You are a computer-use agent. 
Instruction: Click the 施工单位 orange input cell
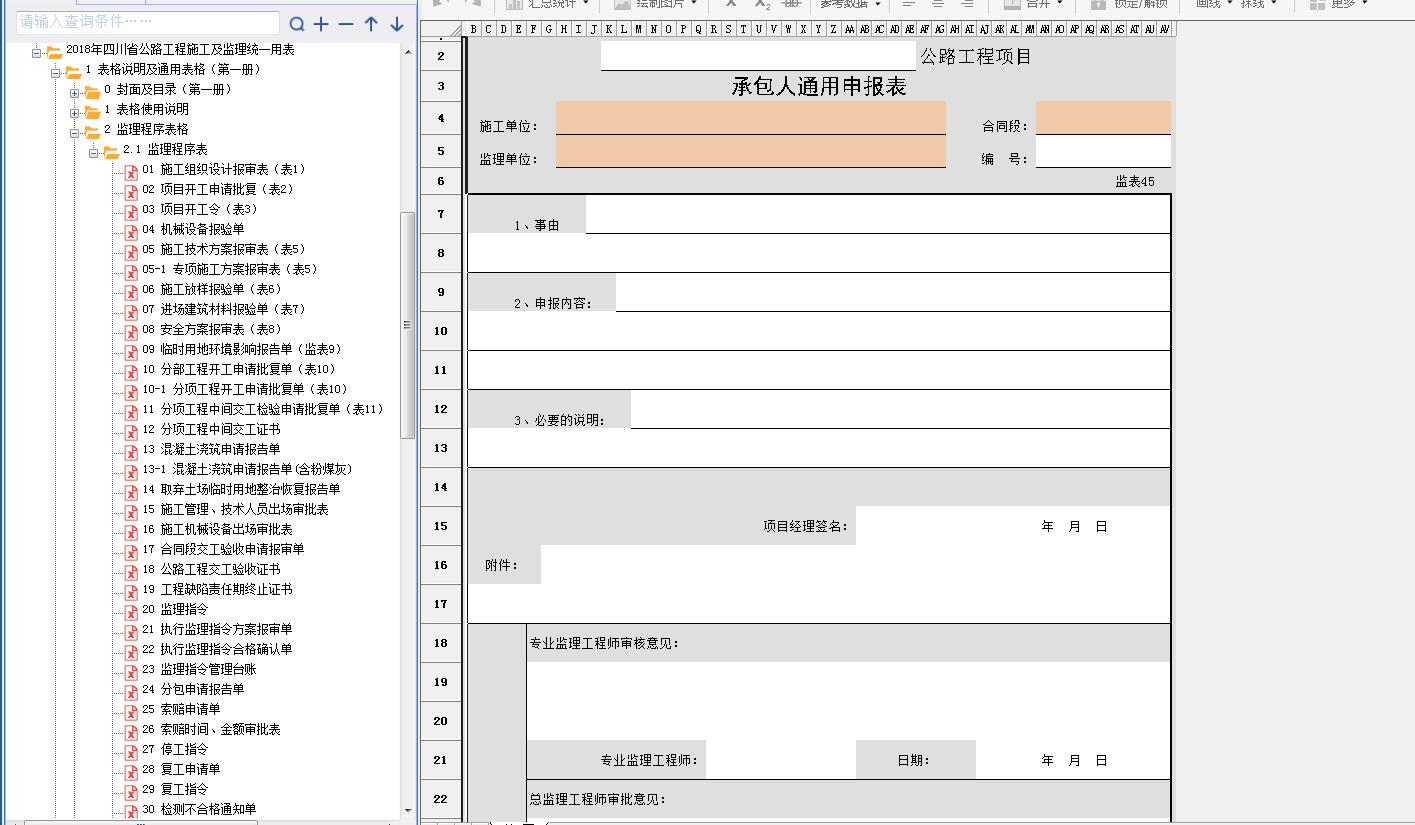point(751,118)
